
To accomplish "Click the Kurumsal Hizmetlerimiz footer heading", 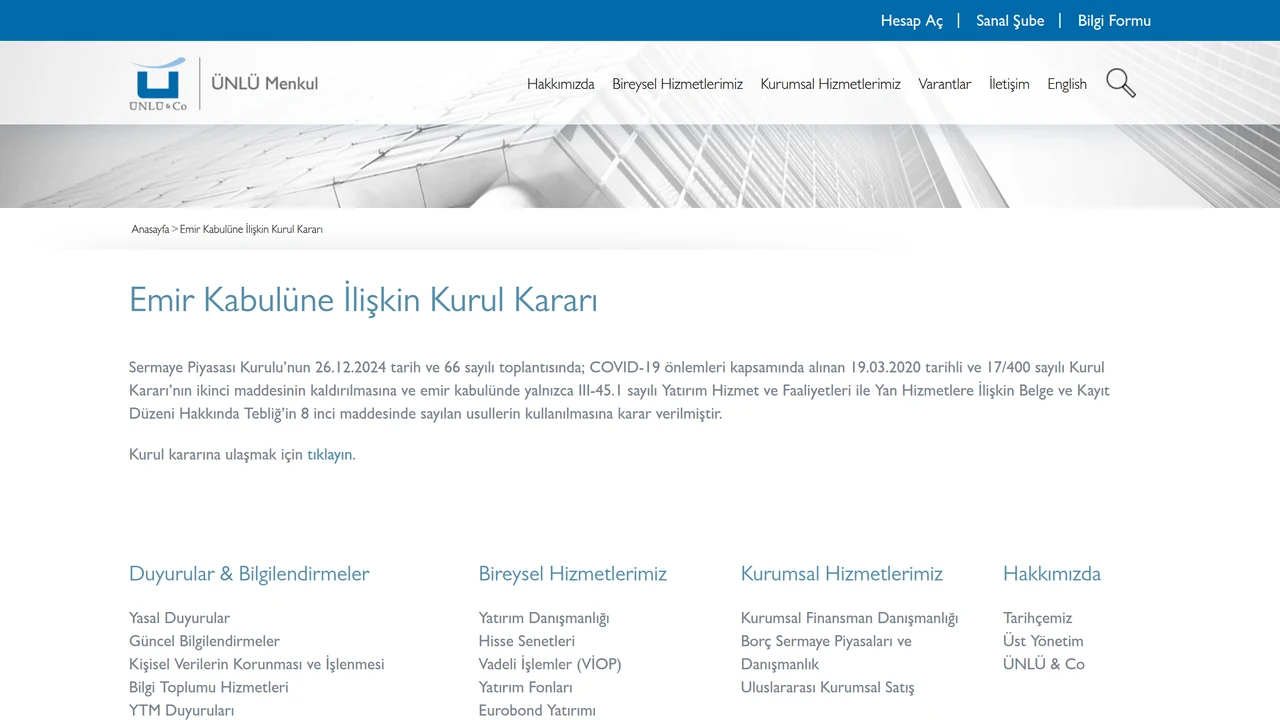I will click(x=842, y=574).
